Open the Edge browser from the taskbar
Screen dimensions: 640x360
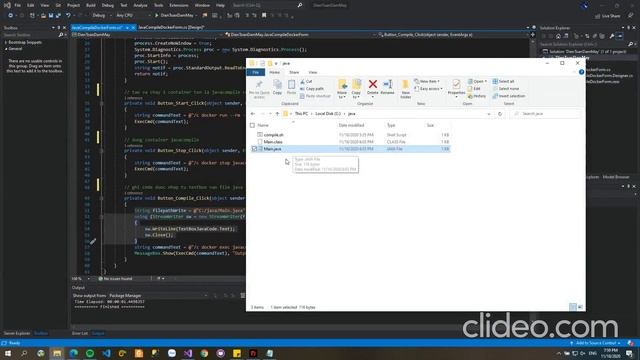73,353
